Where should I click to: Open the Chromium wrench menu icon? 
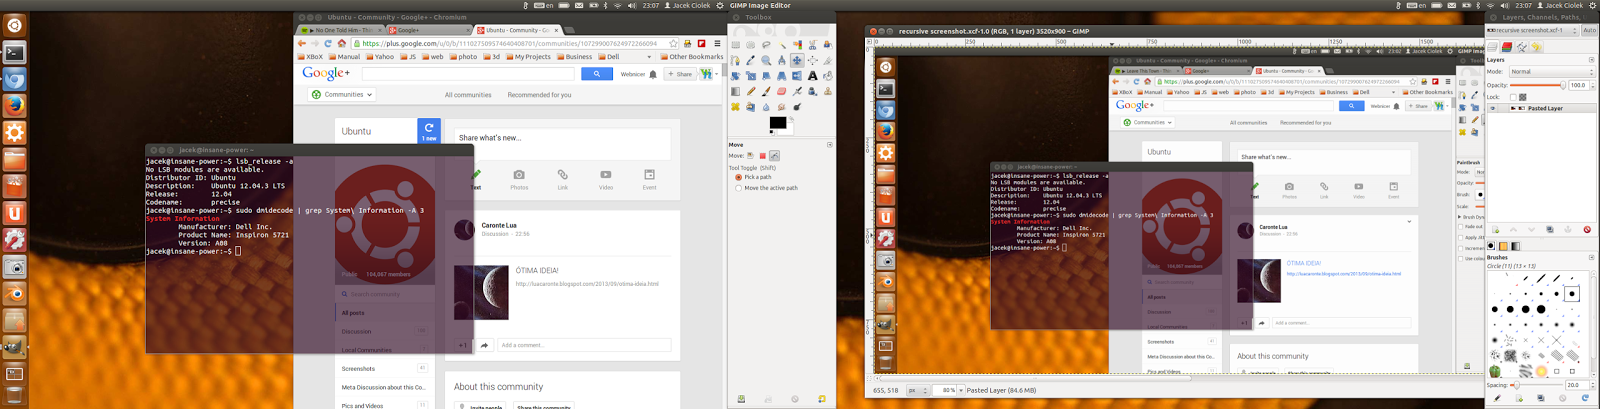click(x=717, y=43)
